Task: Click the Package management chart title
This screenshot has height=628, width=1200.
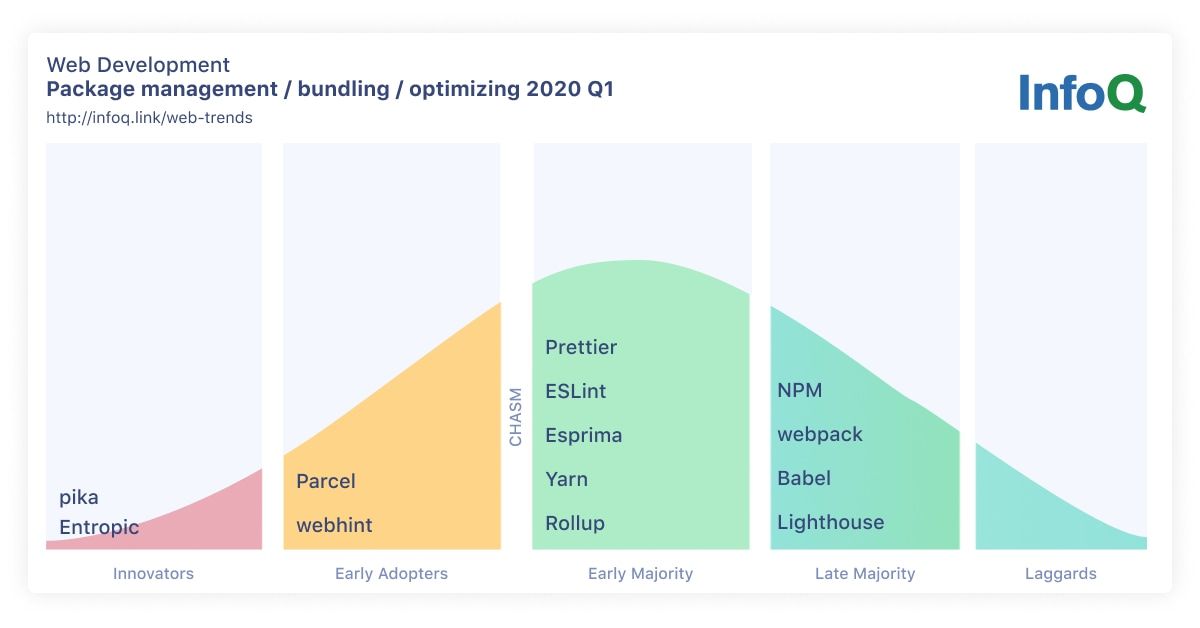Action: pos(330,89)
